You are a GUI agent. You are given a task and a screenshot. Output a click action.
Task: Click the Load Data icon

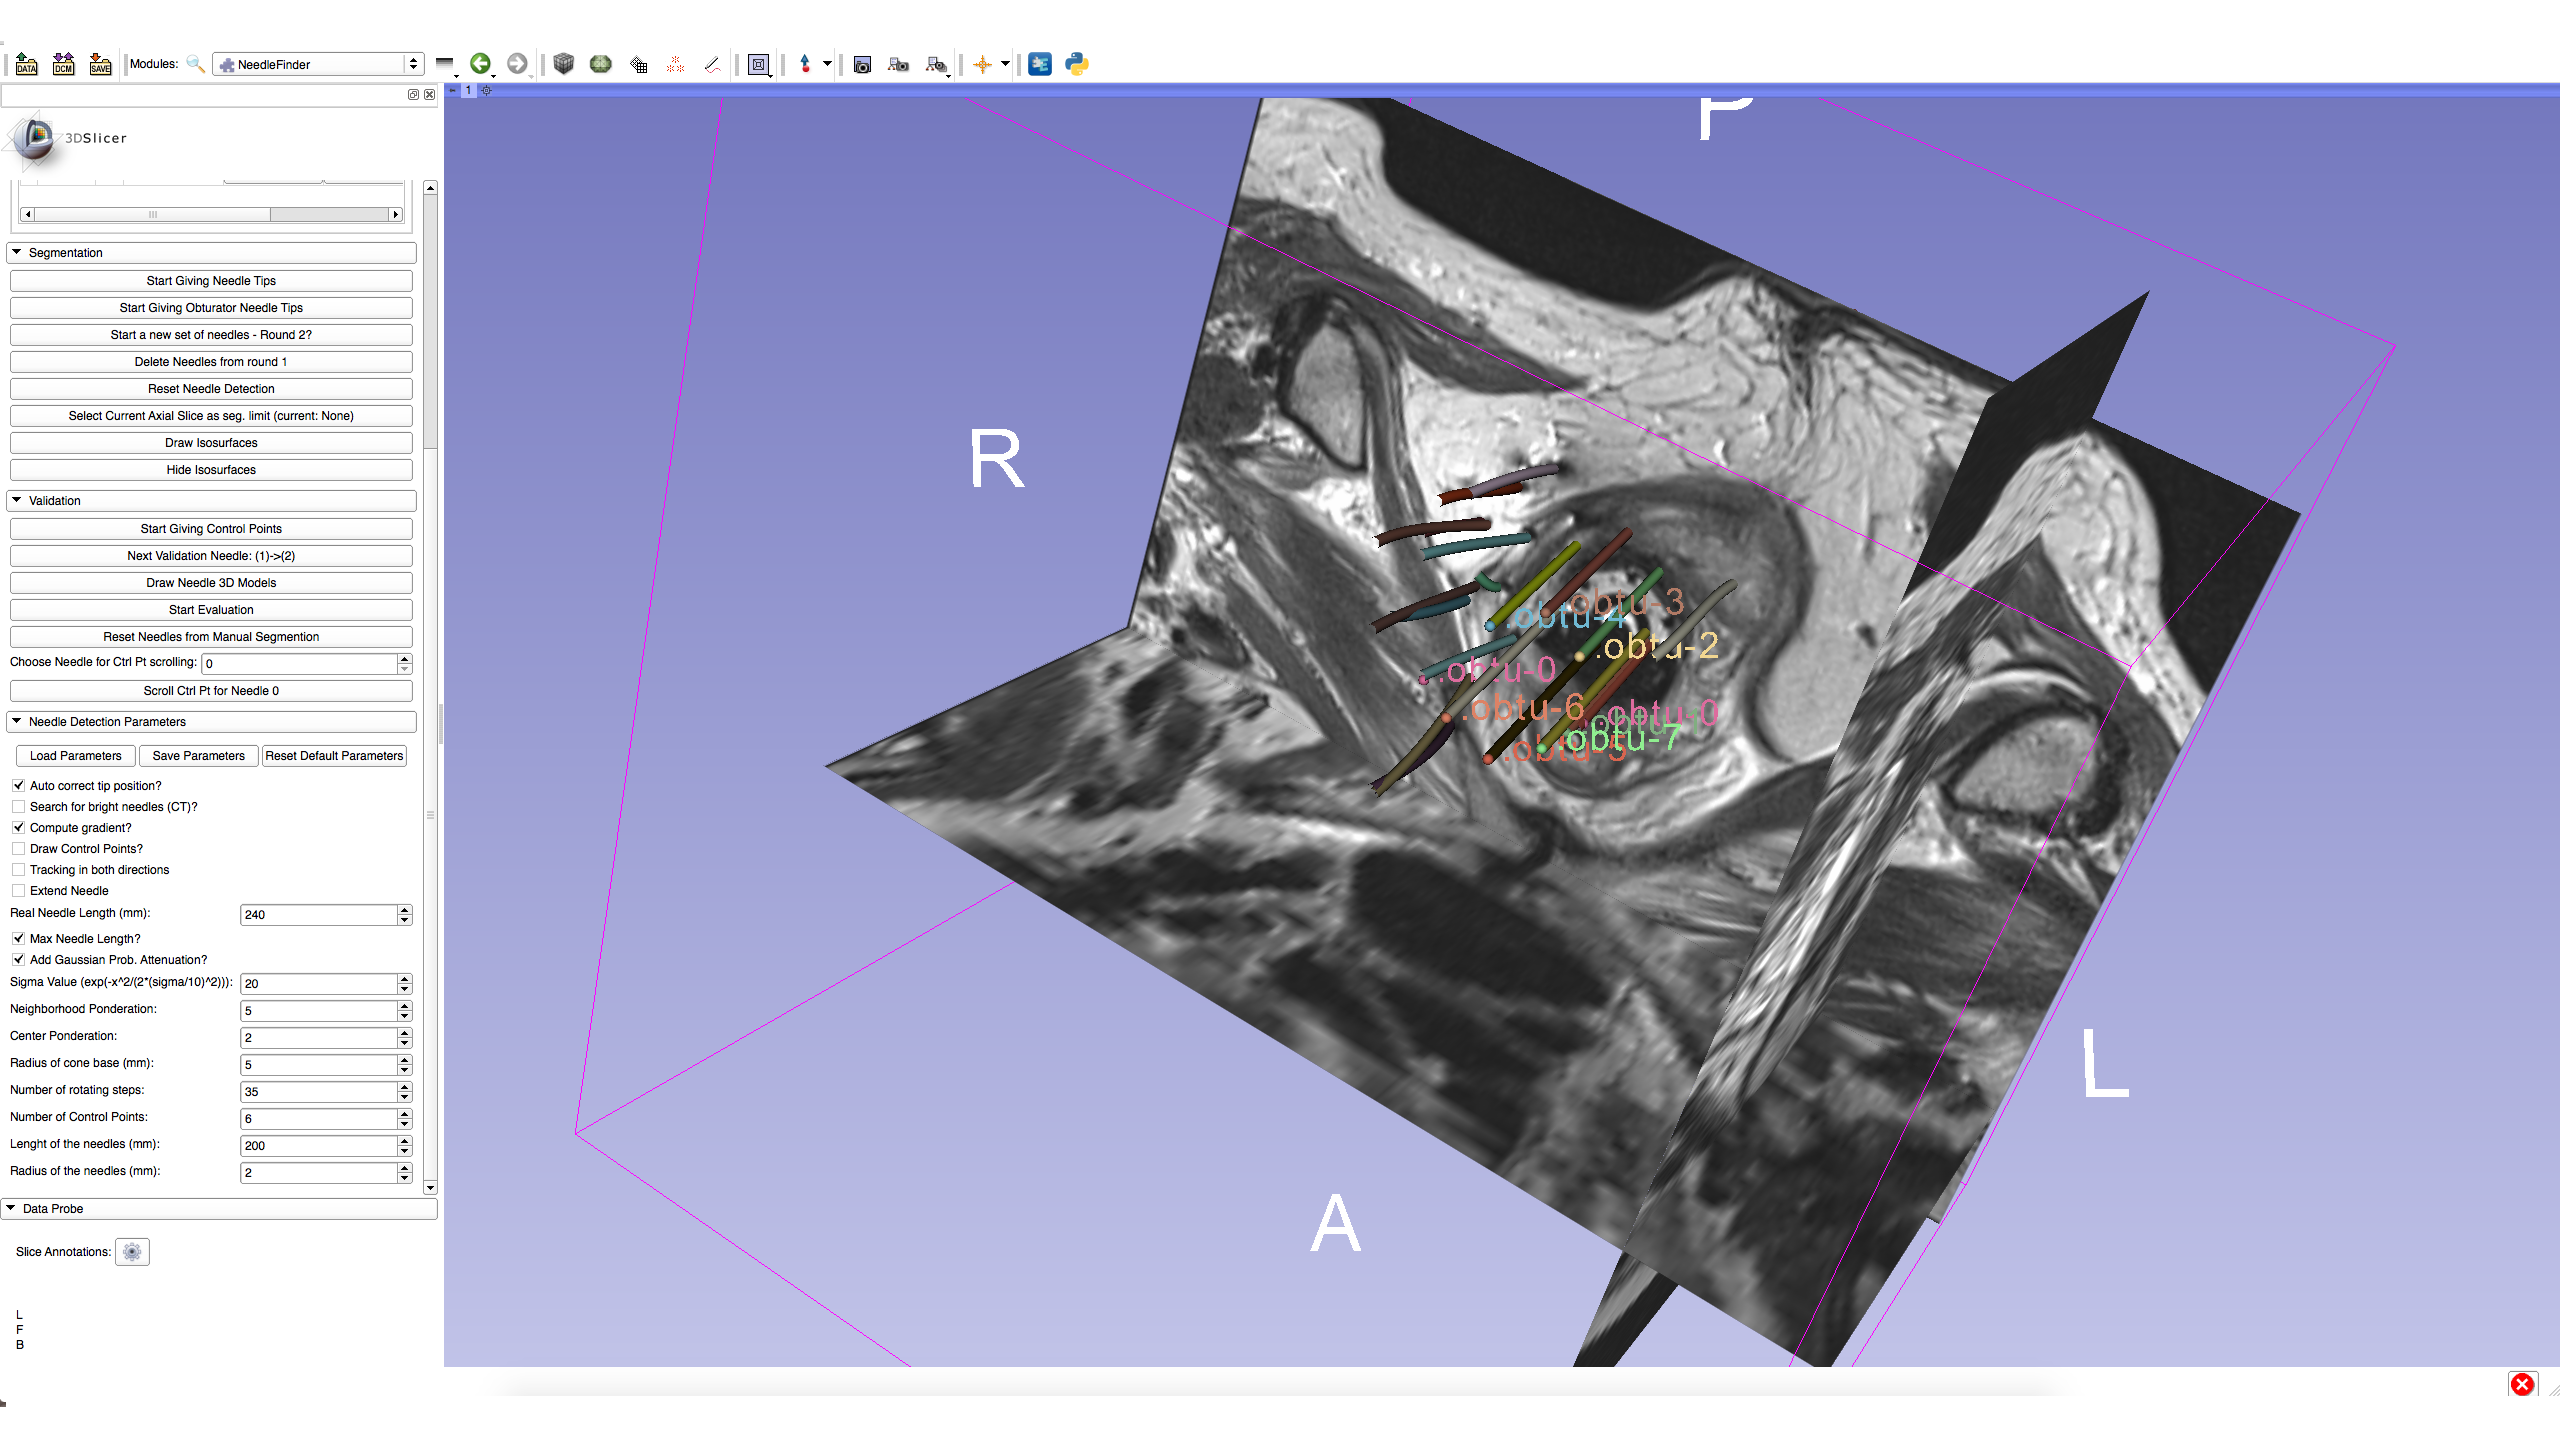27,64
